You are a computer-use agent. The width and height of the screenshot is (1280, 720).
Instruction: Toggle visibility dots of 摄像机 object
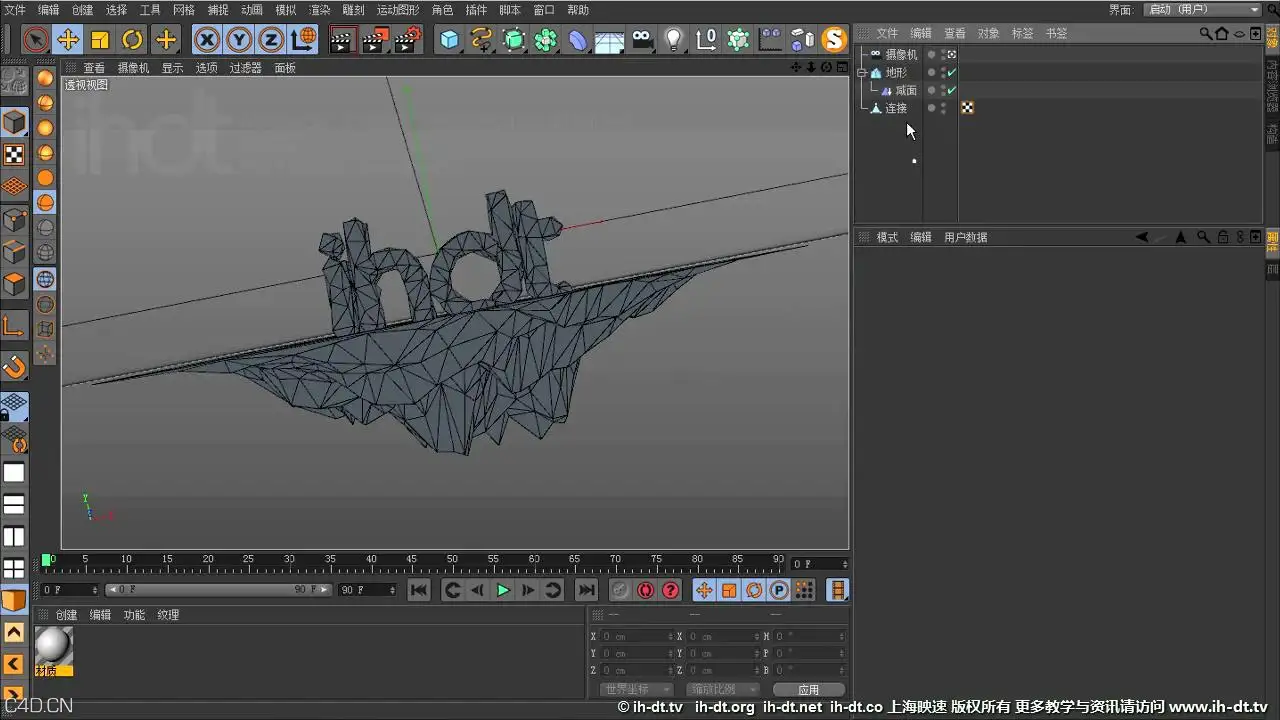point(943,55)
